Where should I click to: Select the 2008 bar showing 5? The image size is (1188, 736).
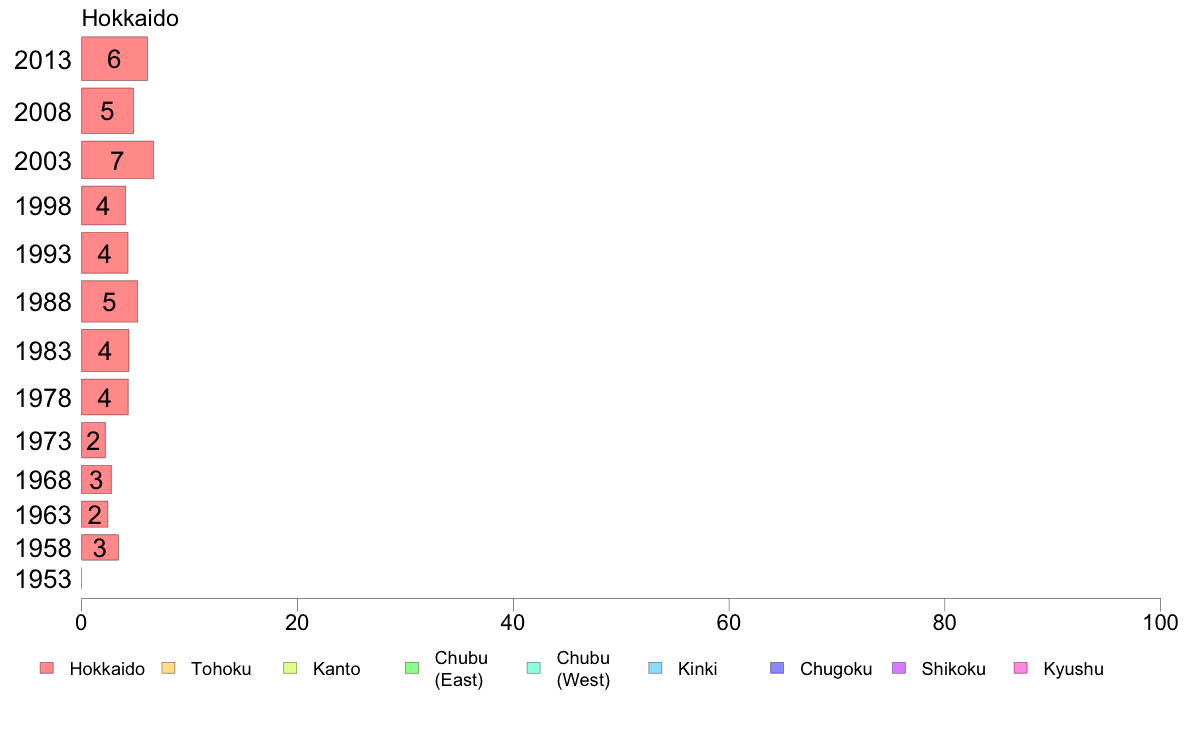(108, 111)
